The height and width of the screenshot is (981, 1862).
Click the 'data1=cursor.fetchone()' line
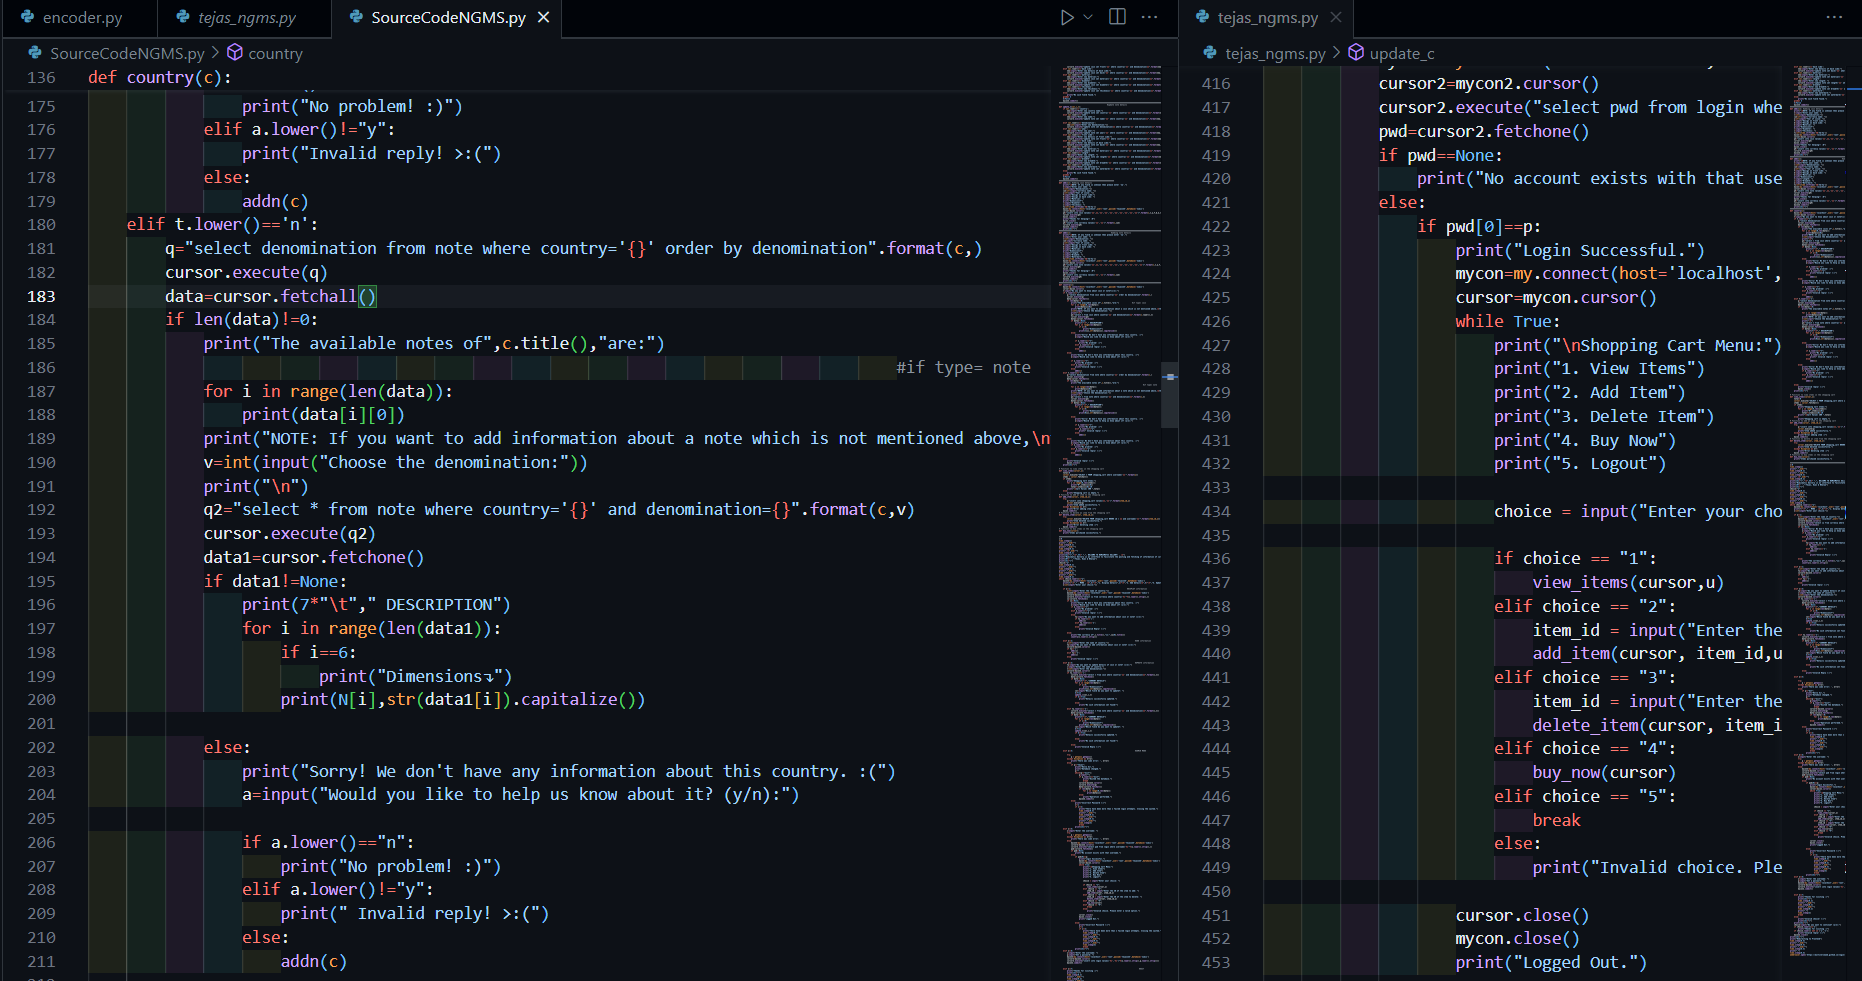click(314, 557)
